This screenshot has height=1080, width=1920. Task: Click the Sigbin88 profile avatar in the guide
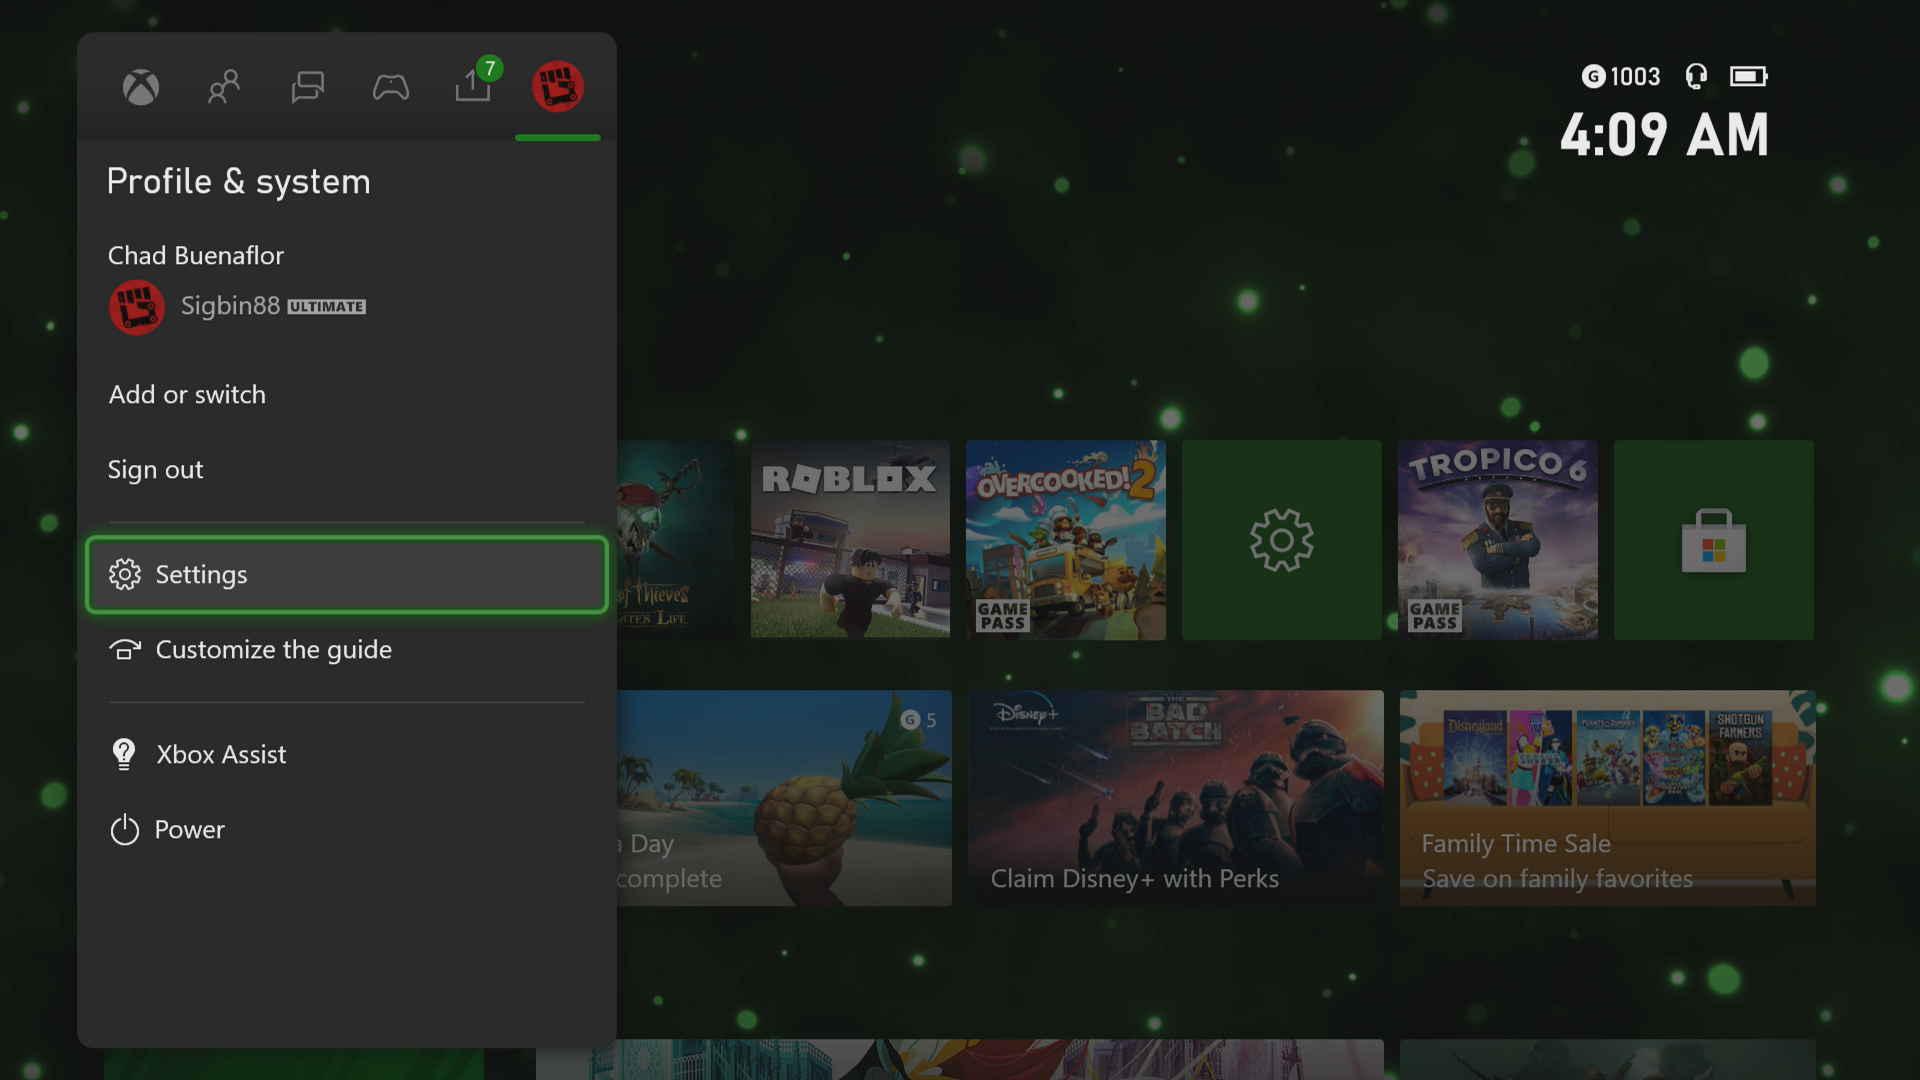[x=136, y=307]
